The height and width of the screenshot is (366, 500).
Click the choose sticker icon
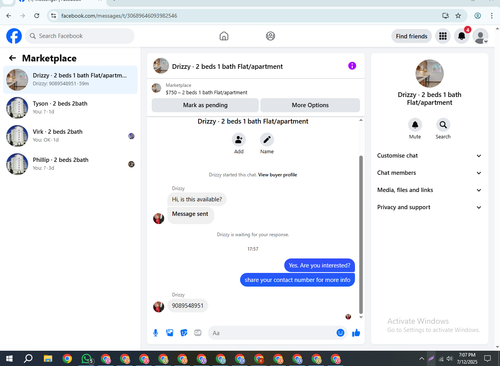click(184, 333)
